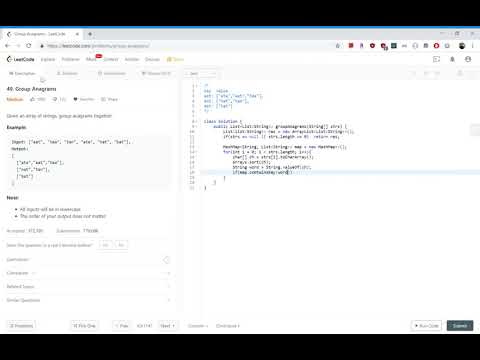Click the red circle extension icon

(436, 46)
